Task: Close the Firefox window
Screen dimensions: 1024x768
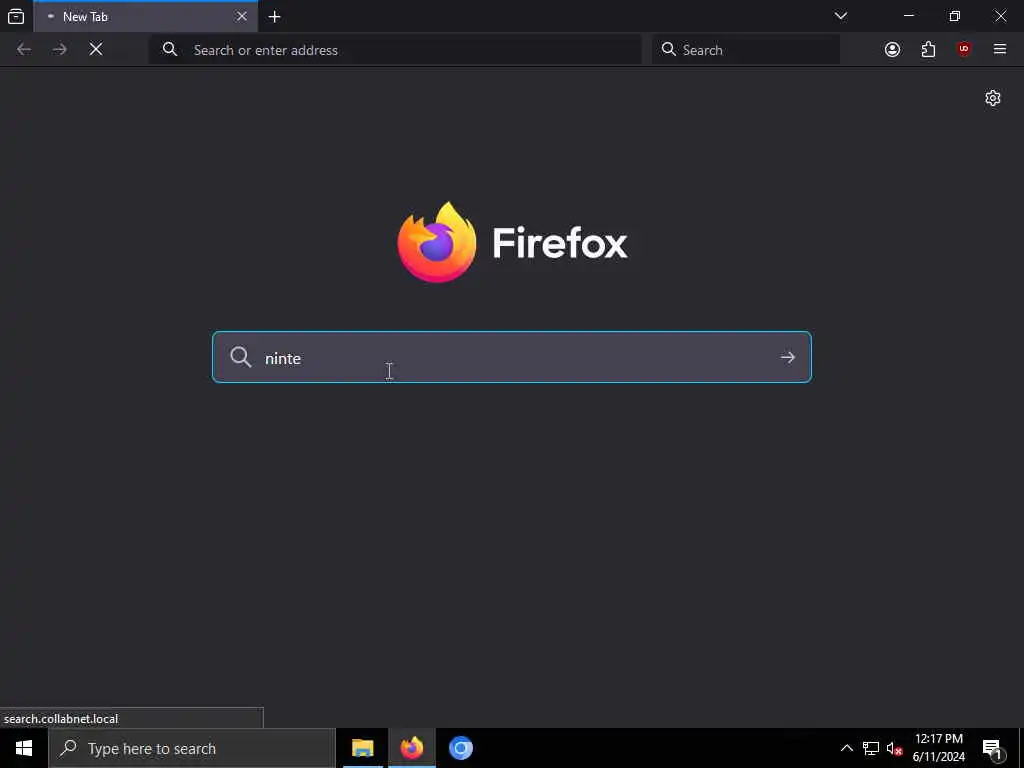Action: click(x=1000, y=16)
